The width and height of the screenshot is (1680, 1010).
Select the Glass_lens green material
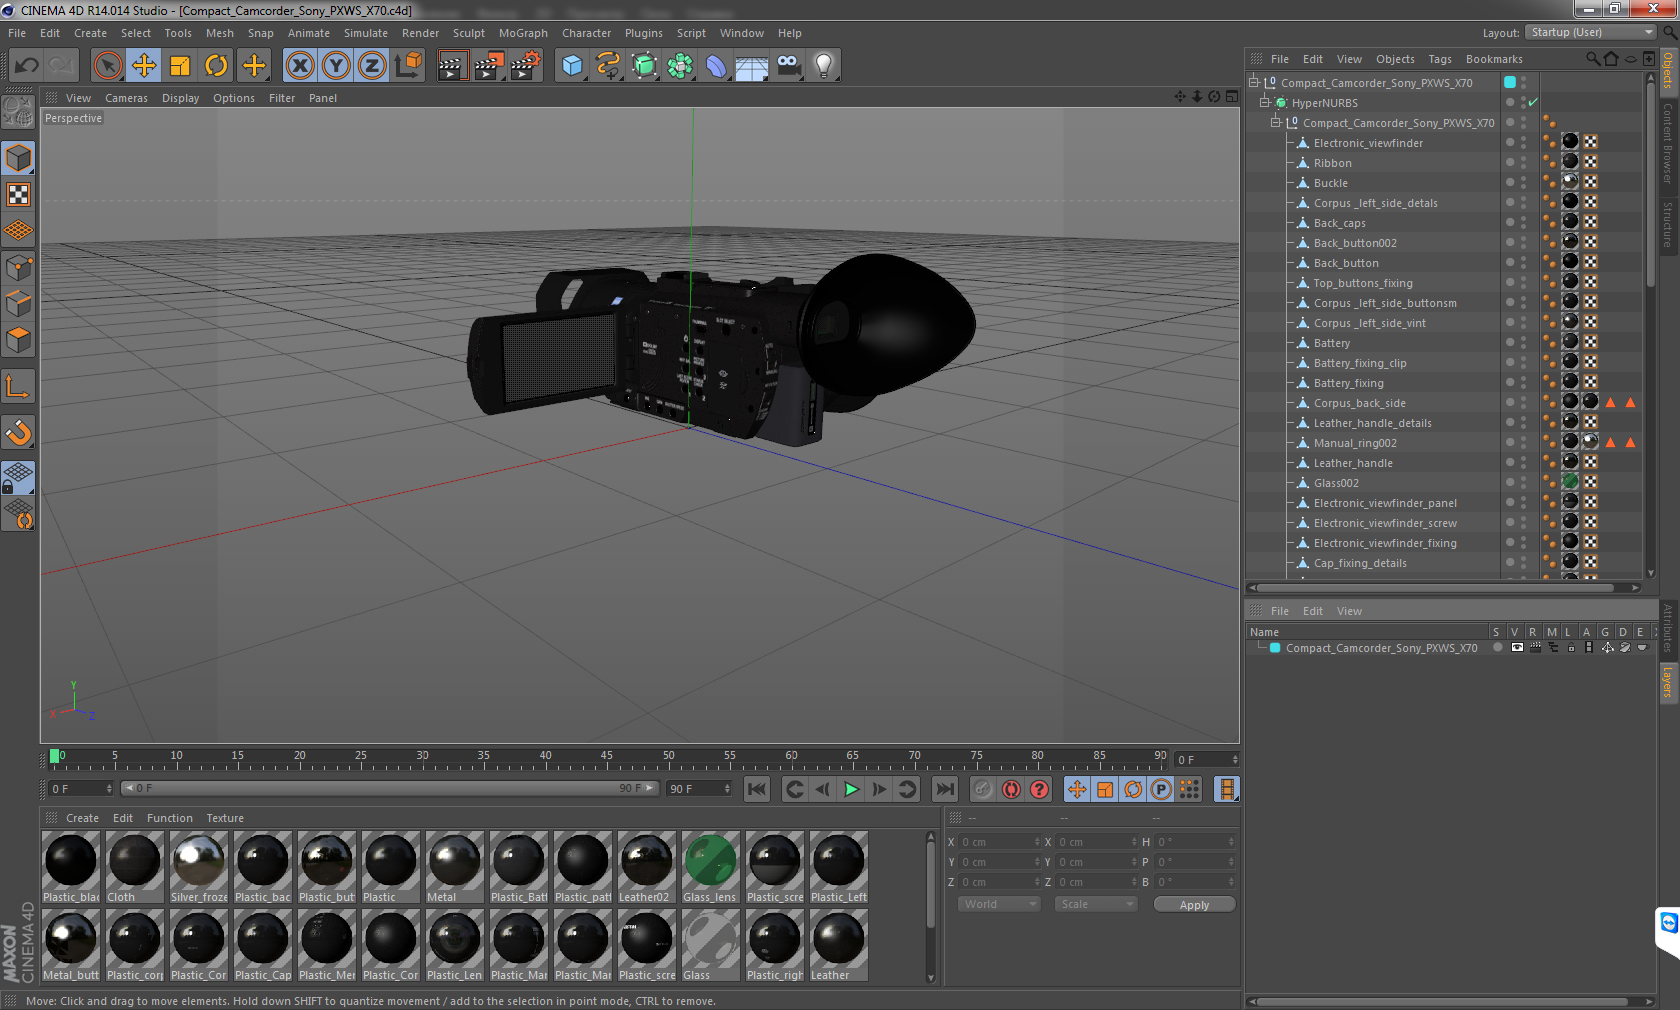pos(710,867)
